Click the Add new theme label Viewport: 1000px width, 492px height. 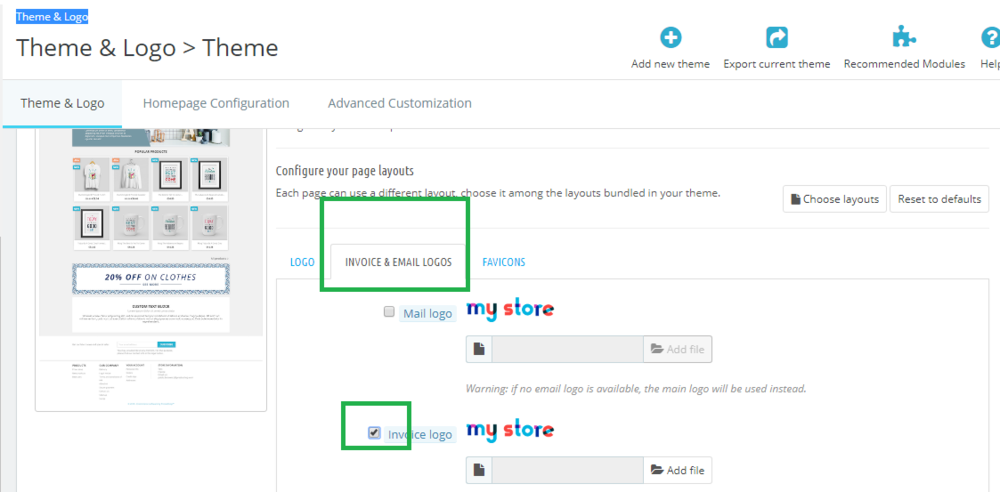tap(670, 64)
